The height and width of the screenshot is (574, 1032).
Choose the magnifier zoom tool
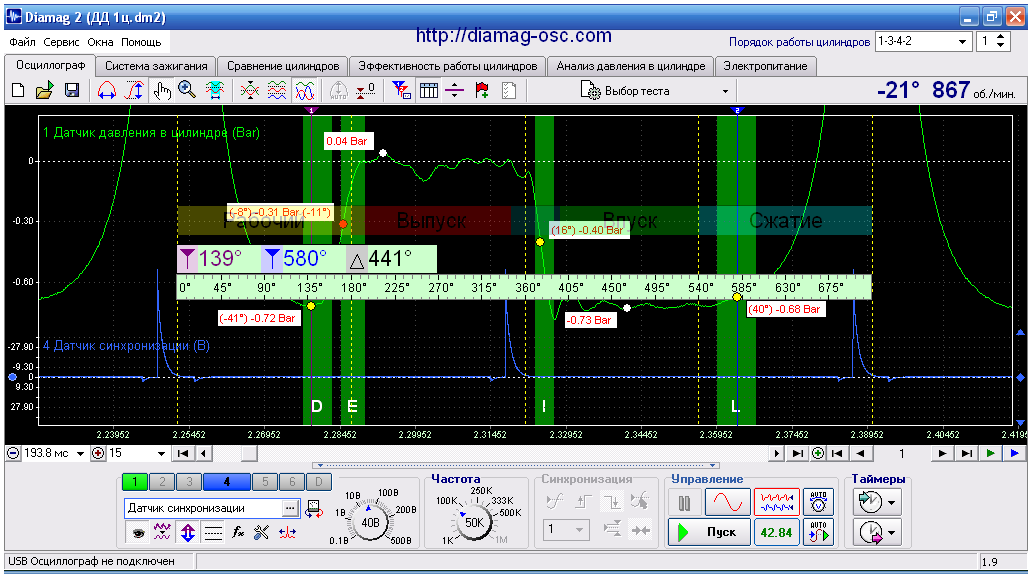tap(188, 90)
